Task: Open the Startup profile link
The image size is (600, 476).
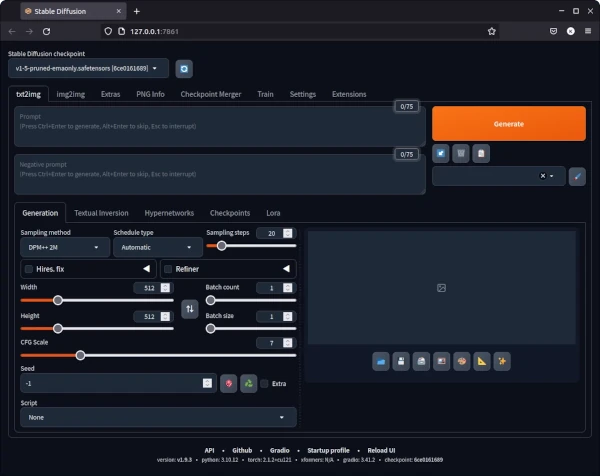Action: point(328,450)
